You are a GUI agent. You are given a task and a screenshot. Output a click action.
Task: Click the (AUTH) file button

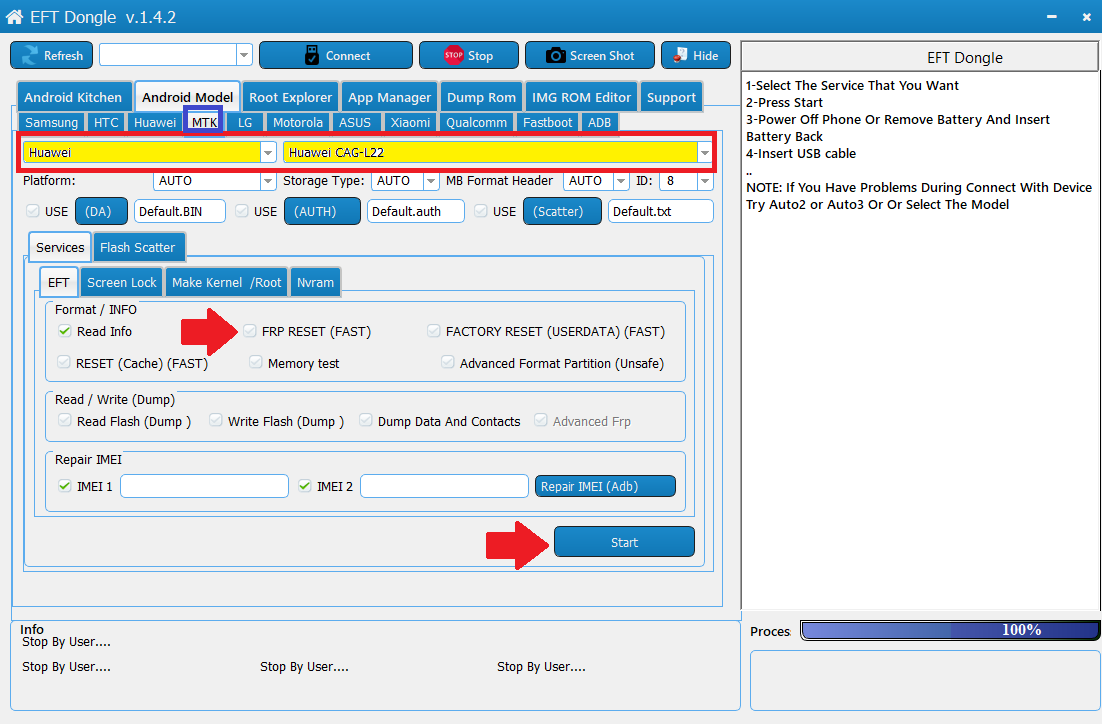tap(322, 211)
